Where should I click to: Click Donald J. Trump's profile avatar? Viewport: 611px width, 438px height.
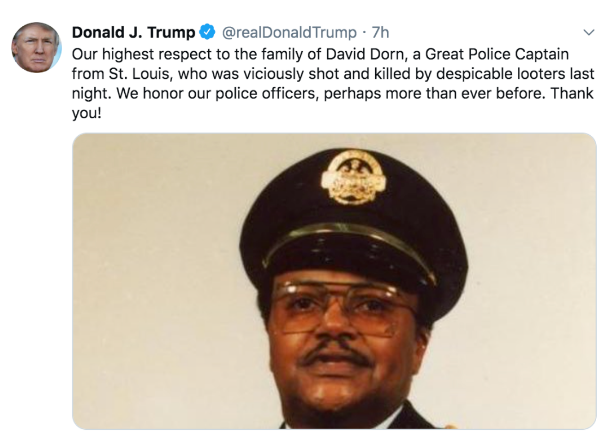[x=36, y=46]
